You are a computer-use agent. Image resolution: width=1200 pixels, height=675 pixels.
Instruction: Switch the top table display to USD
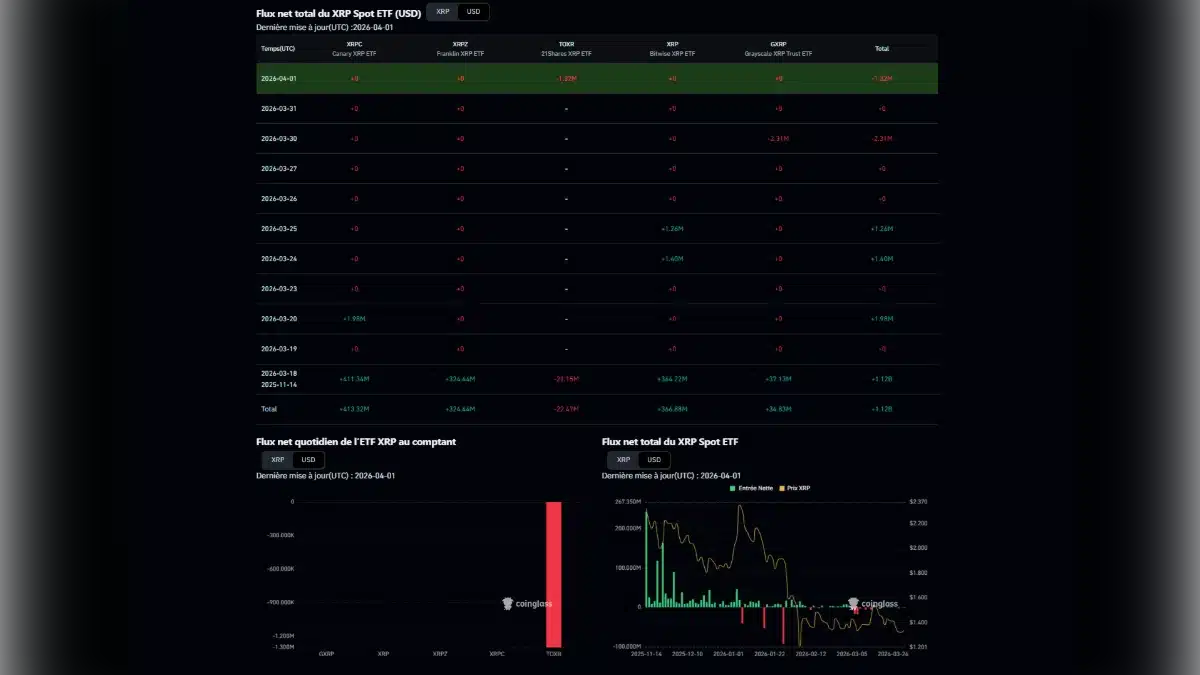point(471,11)
